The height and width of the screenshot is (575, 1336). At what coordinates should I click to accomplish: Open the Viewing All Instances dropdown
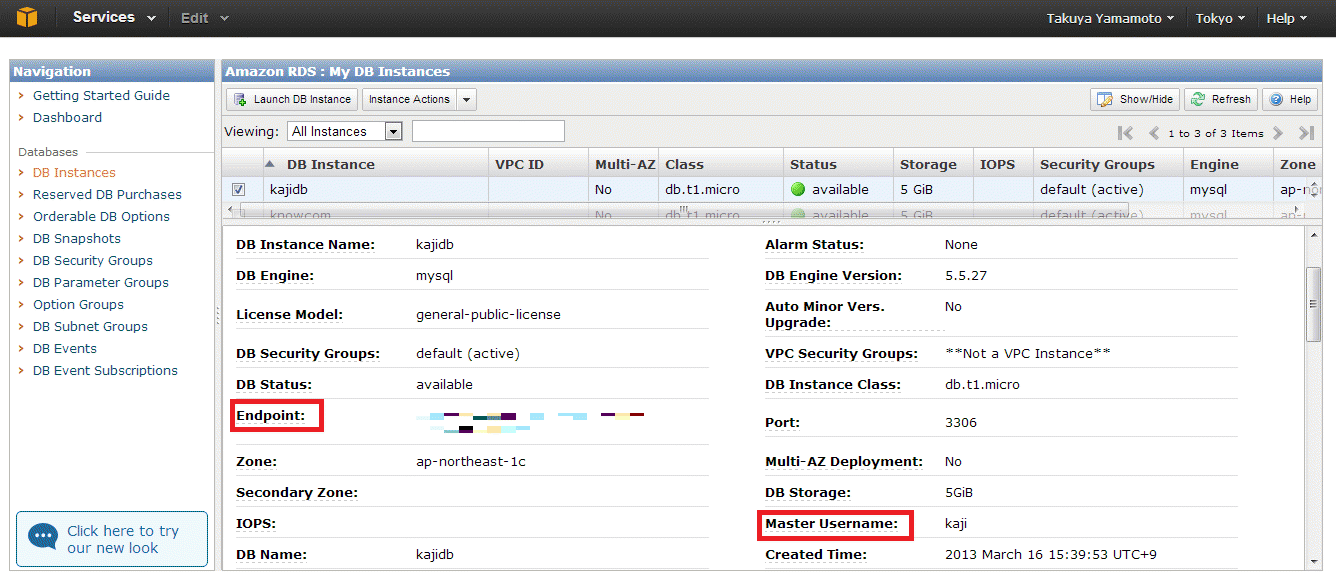(x=345, y=131)
